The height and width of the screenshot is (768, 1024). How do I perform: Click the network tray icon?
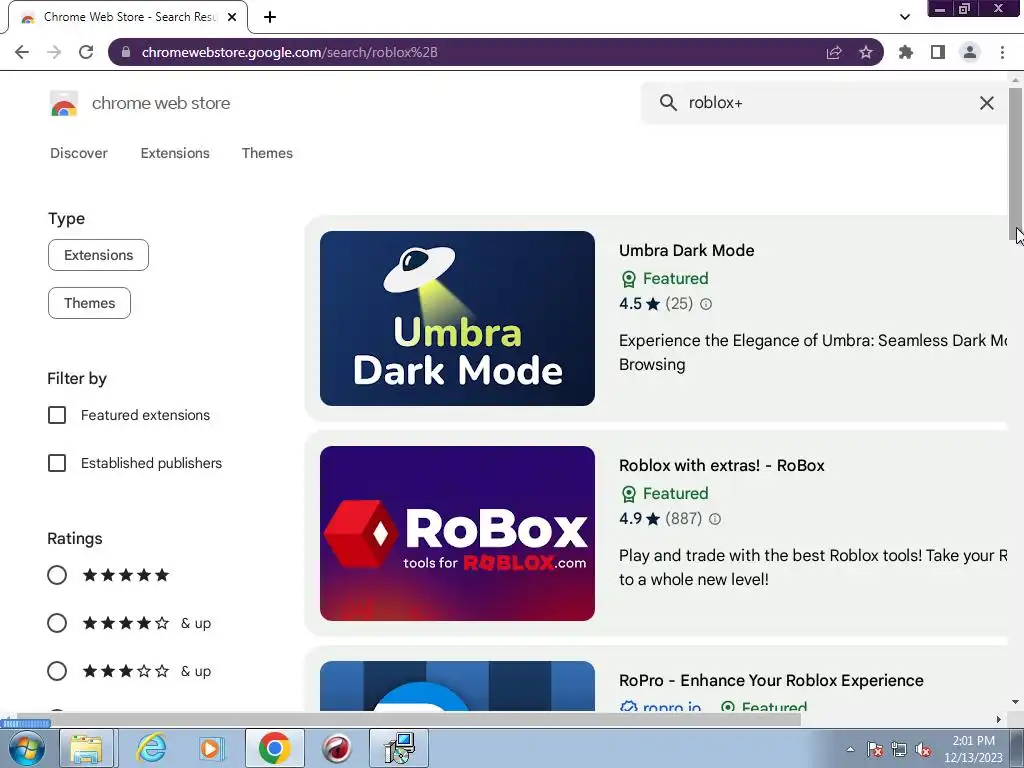point(899,750)
